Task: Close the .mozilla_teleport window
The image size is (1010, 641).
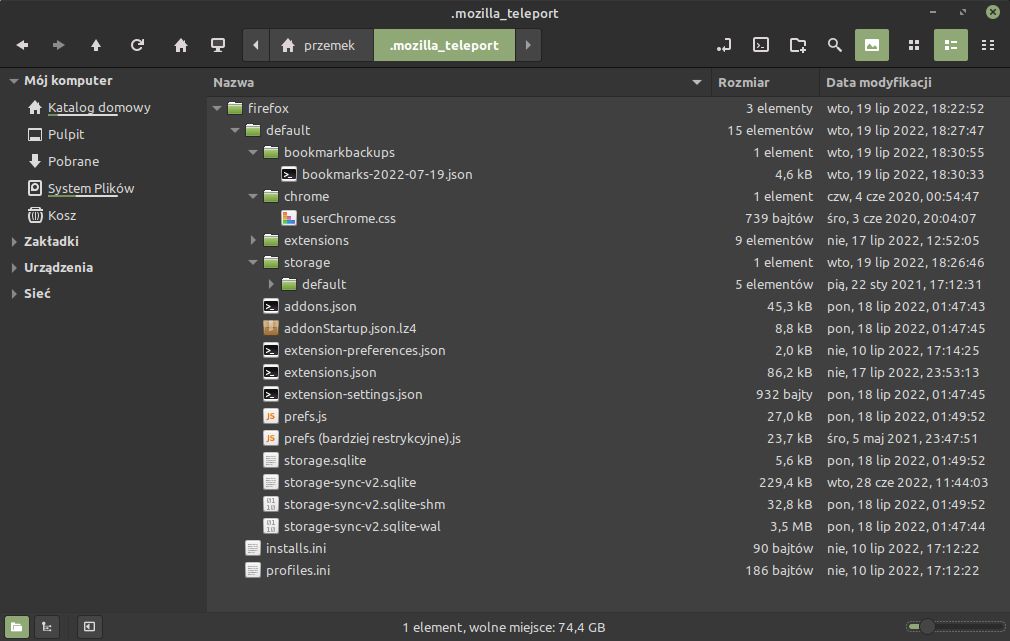Action: click(993, 12)
